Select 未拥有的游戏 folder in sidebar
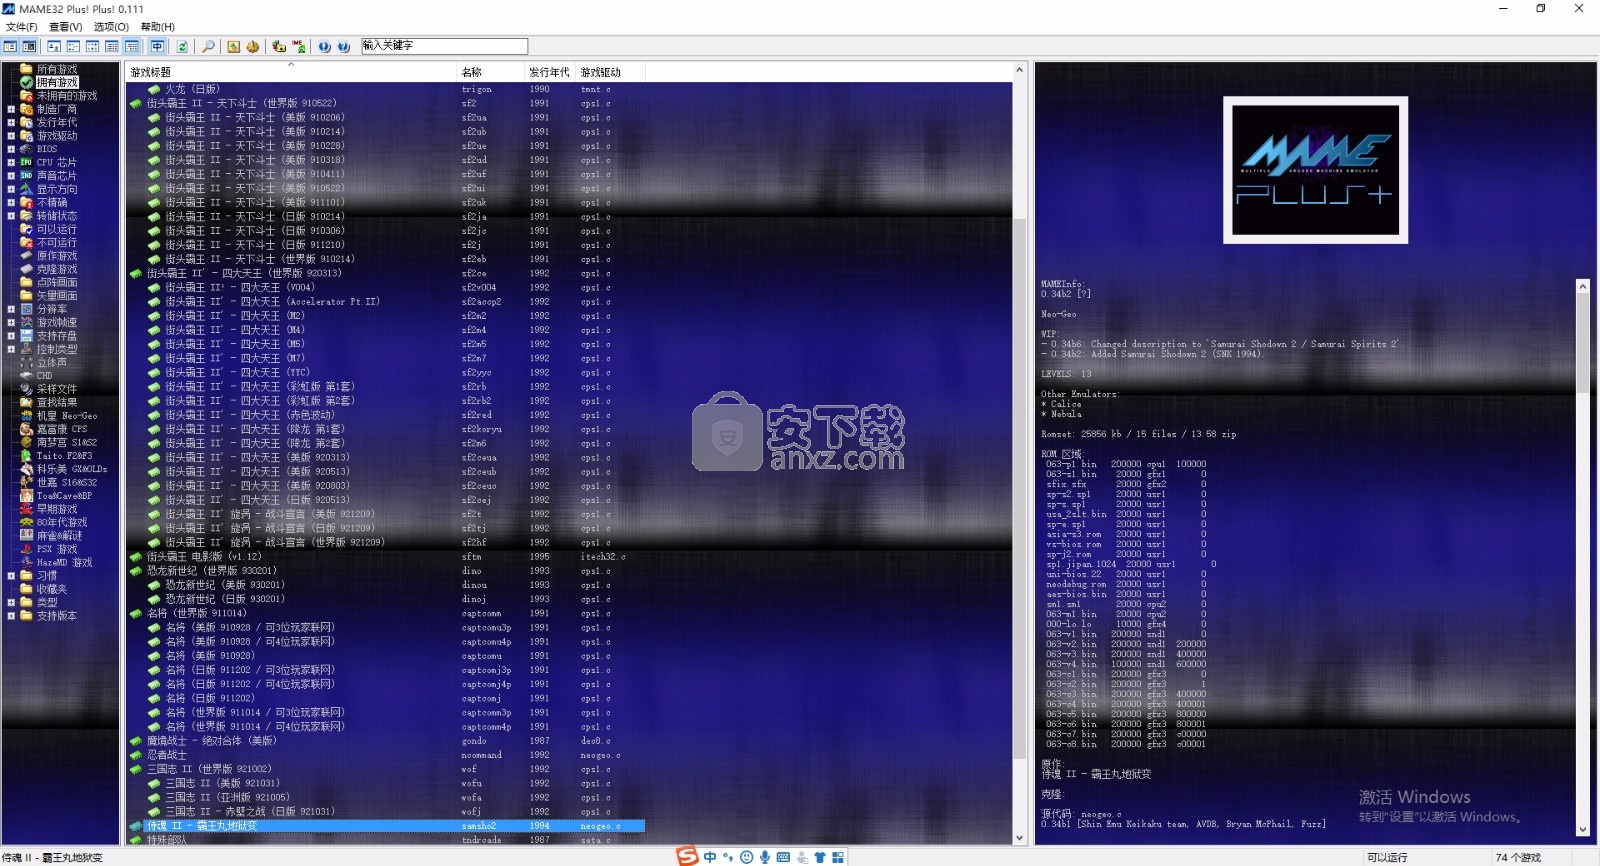The width and height of the screenshot is (1600, 866). click(x=67, y=96)
